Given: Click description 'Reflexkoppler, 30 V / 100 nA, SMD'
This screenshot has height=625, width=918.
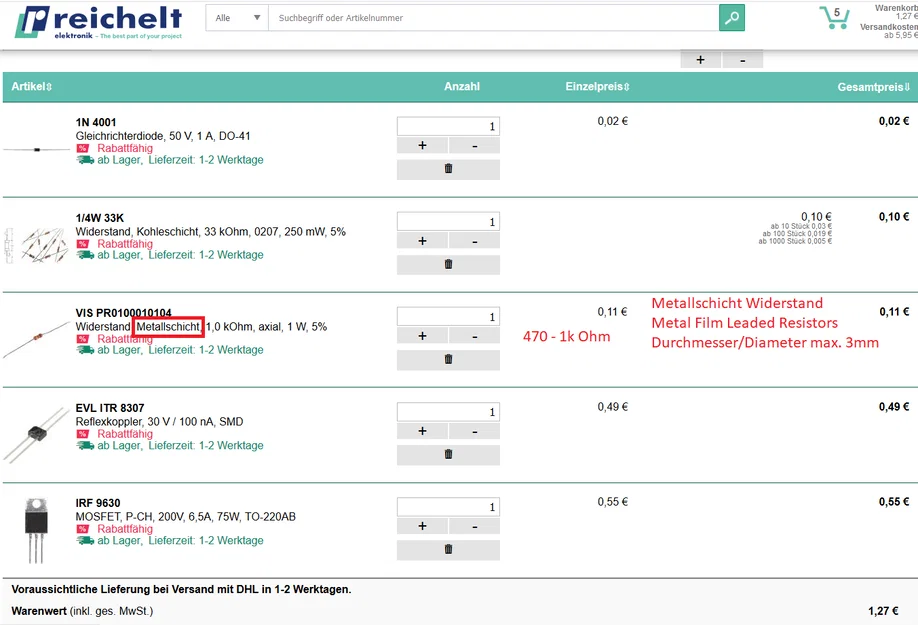Looking at the screenshot, I should click(159, 421).
